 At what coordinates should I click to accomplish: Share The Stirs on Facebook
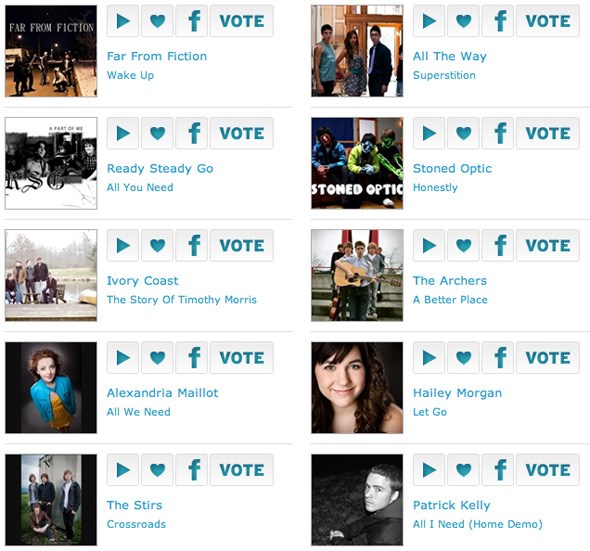[x=192, y=470]
